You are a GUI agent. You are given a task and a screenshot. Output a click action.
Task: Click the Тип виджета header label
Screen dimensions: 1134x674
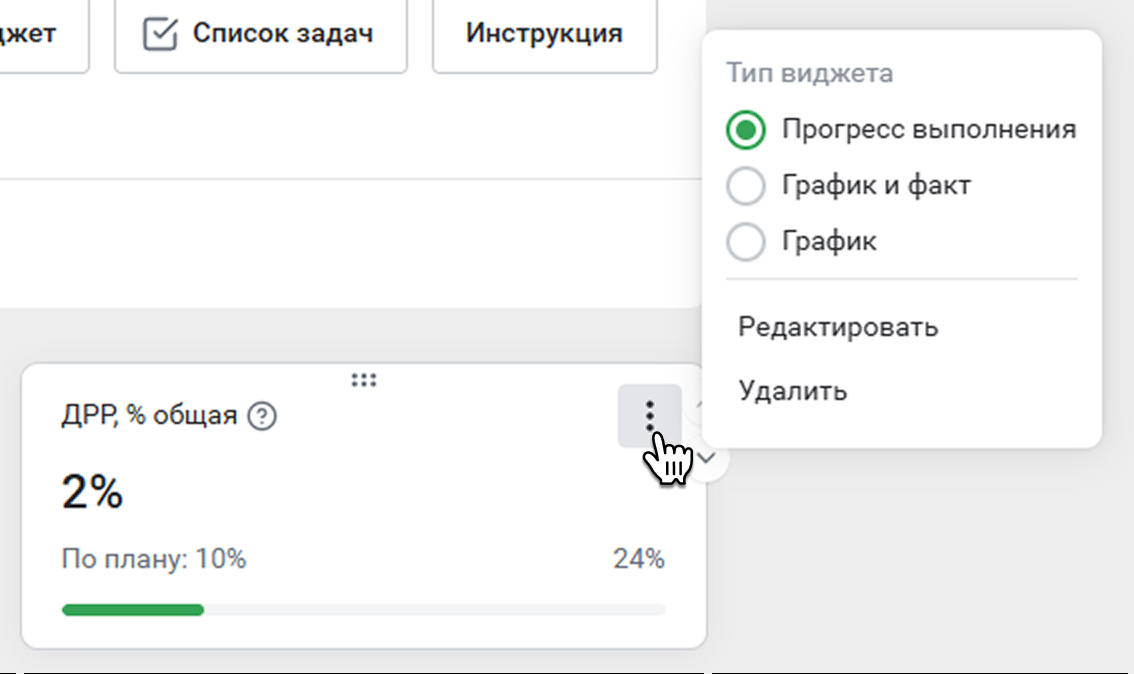[809, 73]
